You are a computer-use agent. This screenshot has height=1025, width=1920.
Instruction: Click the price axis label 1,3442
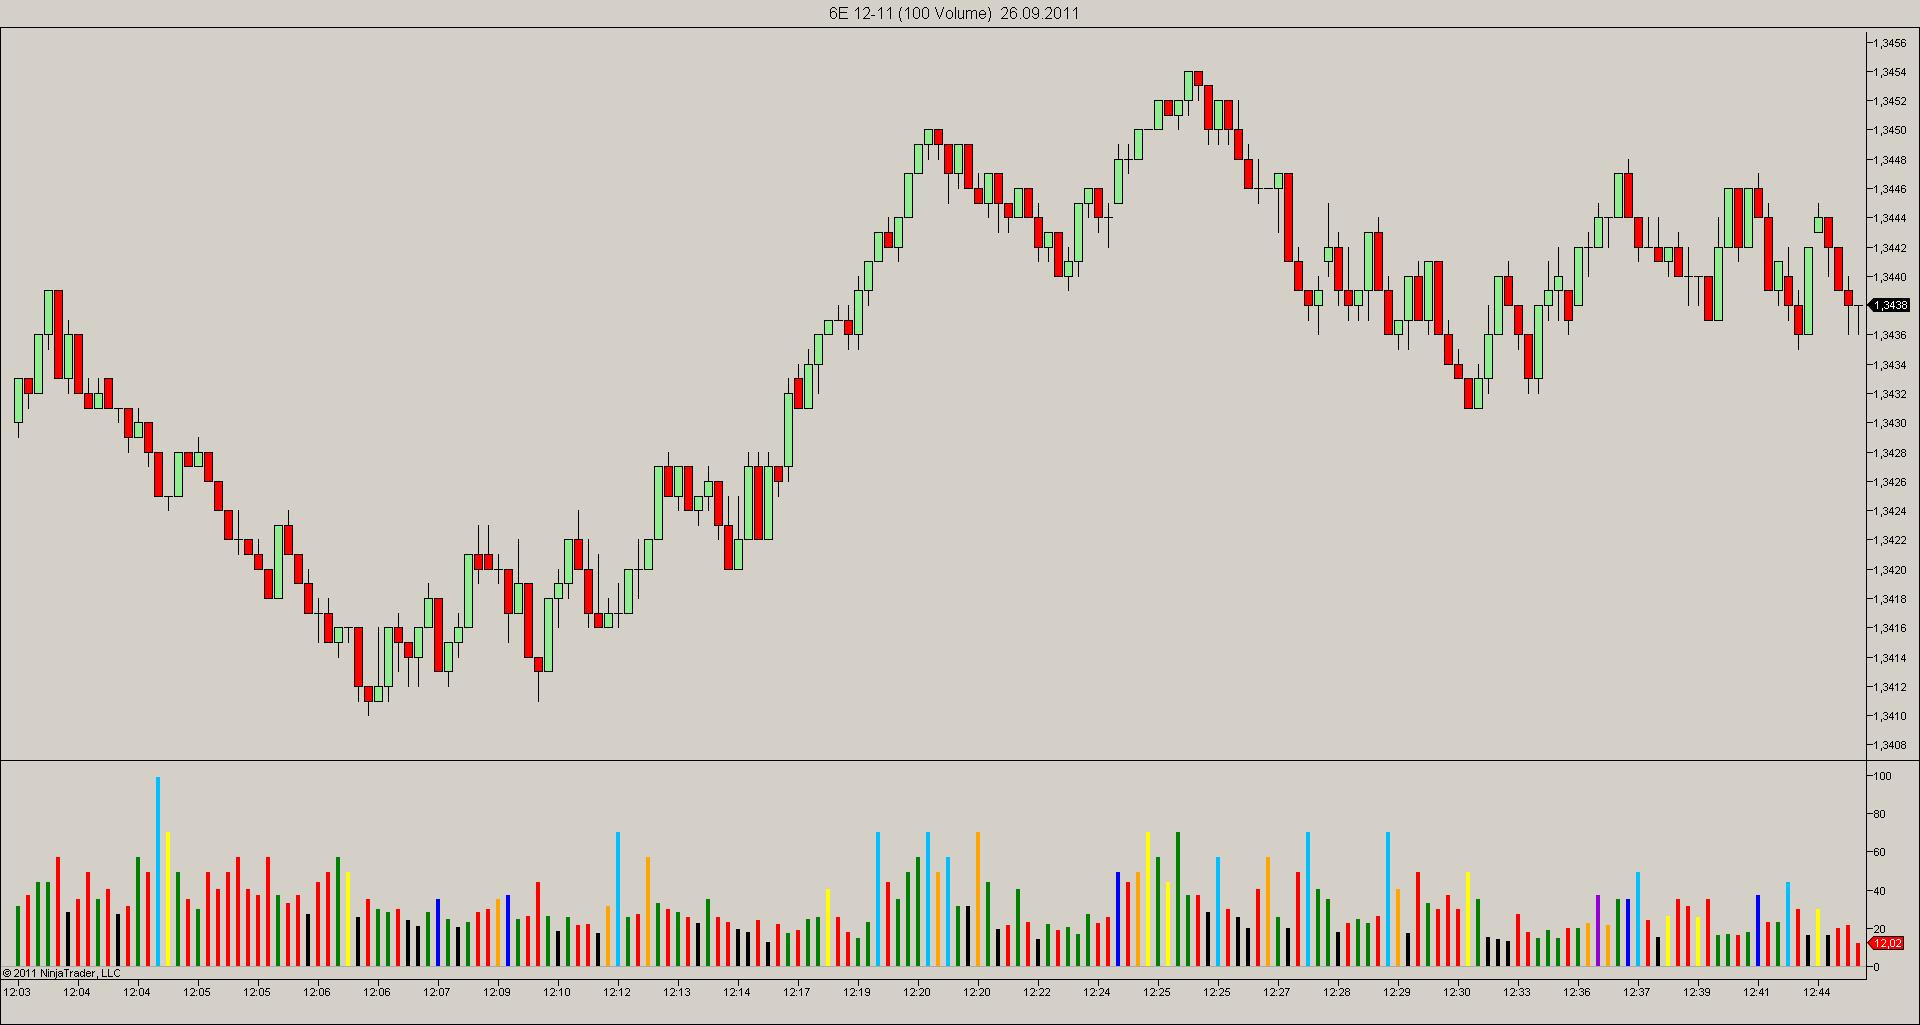(x=1889, y=248)
